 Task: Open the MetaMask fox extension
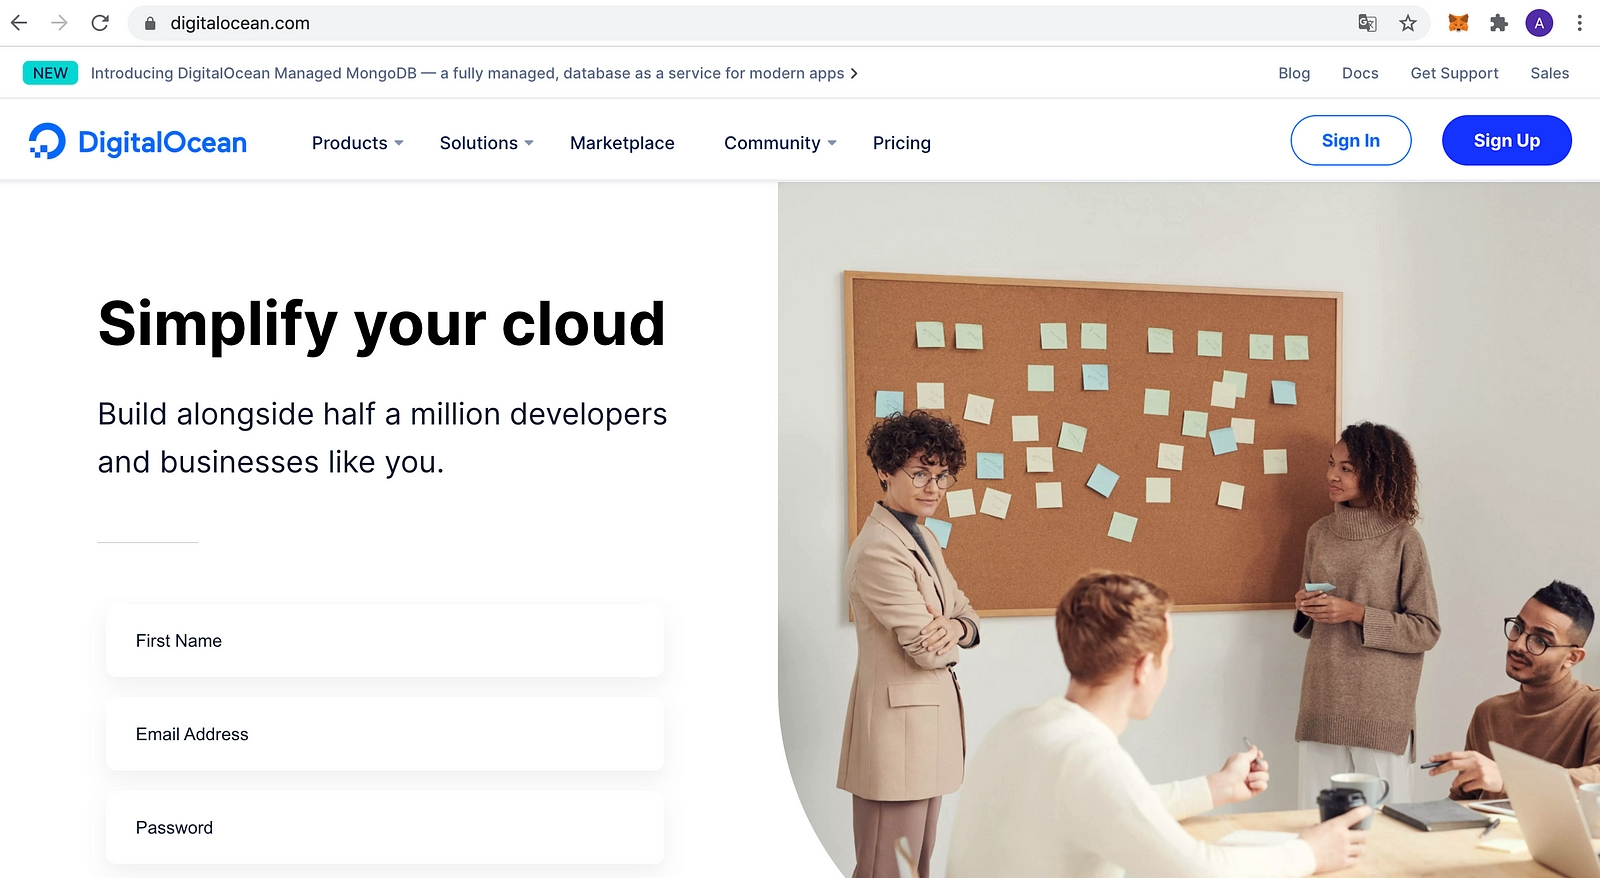pos(1458,23)
